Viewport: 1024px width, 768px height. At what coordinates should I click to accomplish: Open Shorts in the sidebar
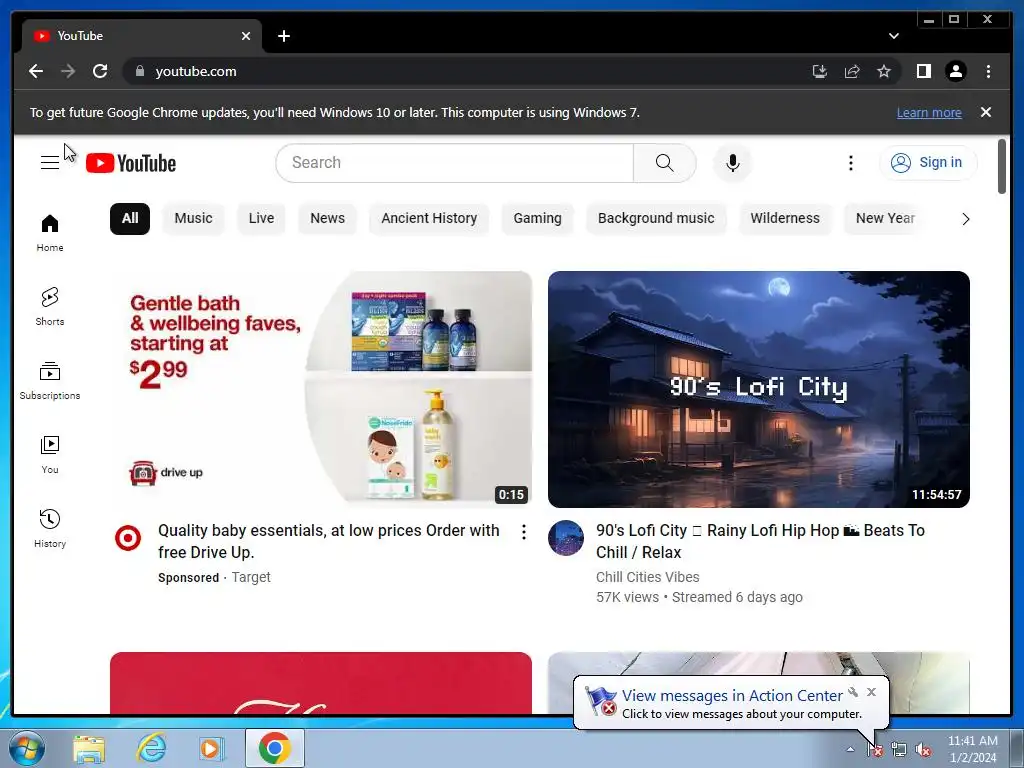pyautogui.click(x=50, y=307)
